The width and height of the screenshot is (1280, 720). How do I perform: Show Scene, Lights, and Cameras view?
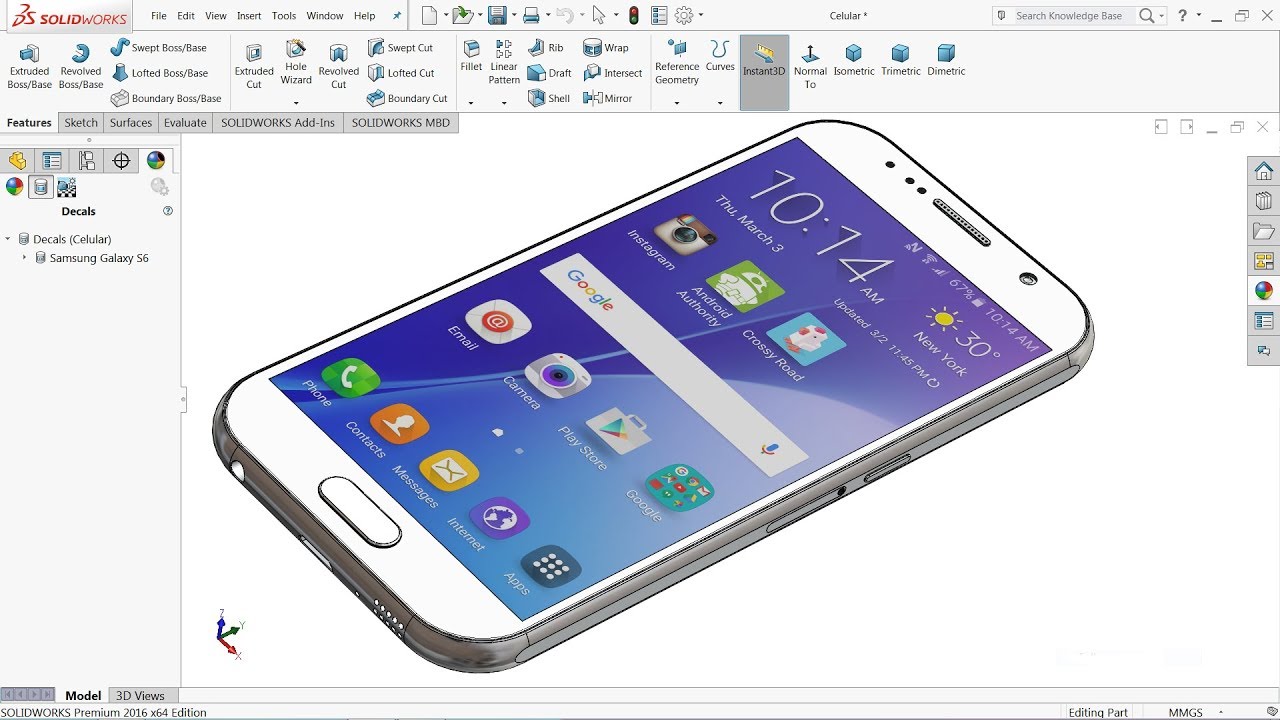click(x=67, y=186)
